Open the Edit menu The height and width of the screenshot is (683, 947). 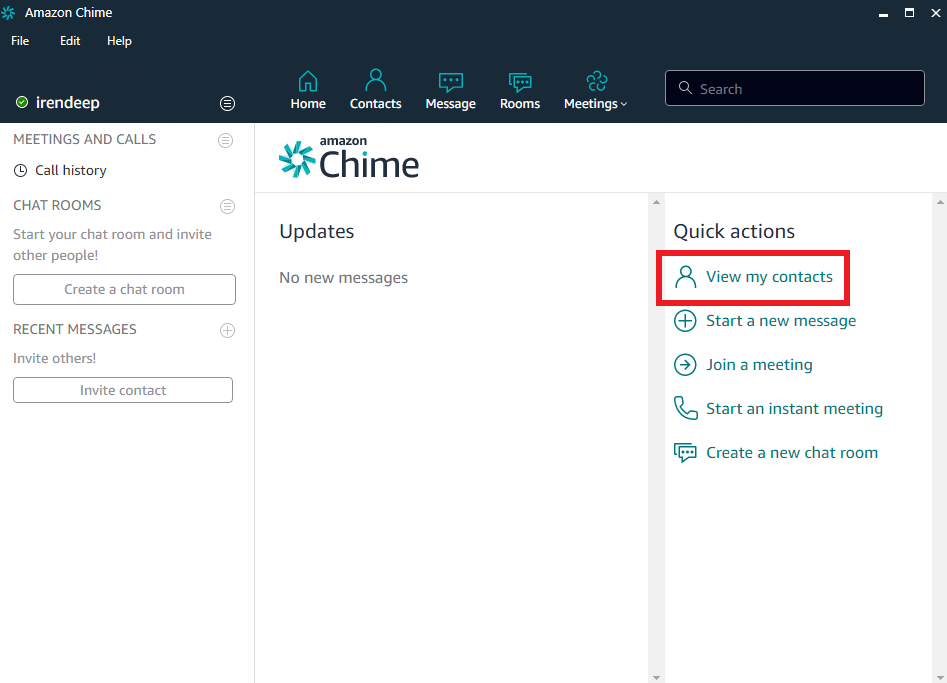[70, 41]
